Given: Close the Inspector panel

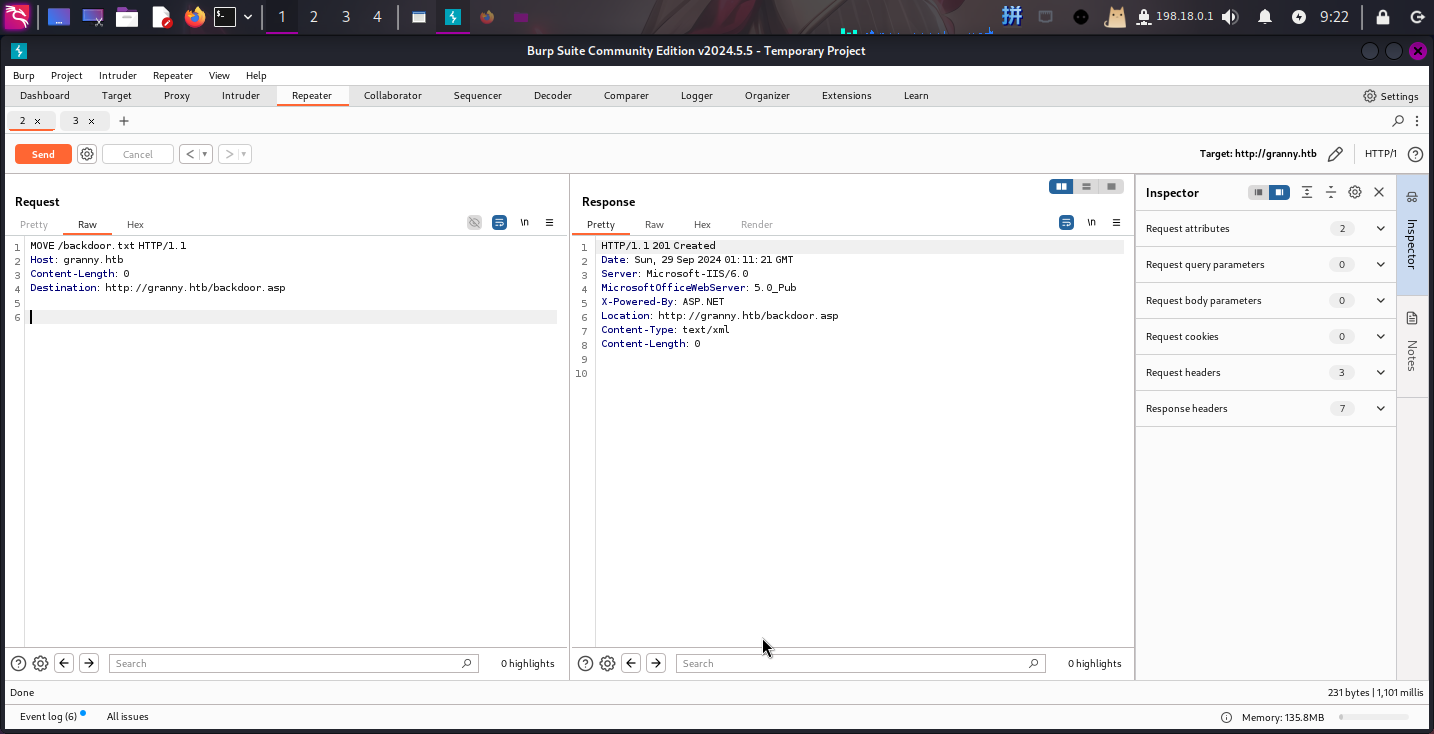Looking at the screenshot, I should click(x=1379, y=192).
